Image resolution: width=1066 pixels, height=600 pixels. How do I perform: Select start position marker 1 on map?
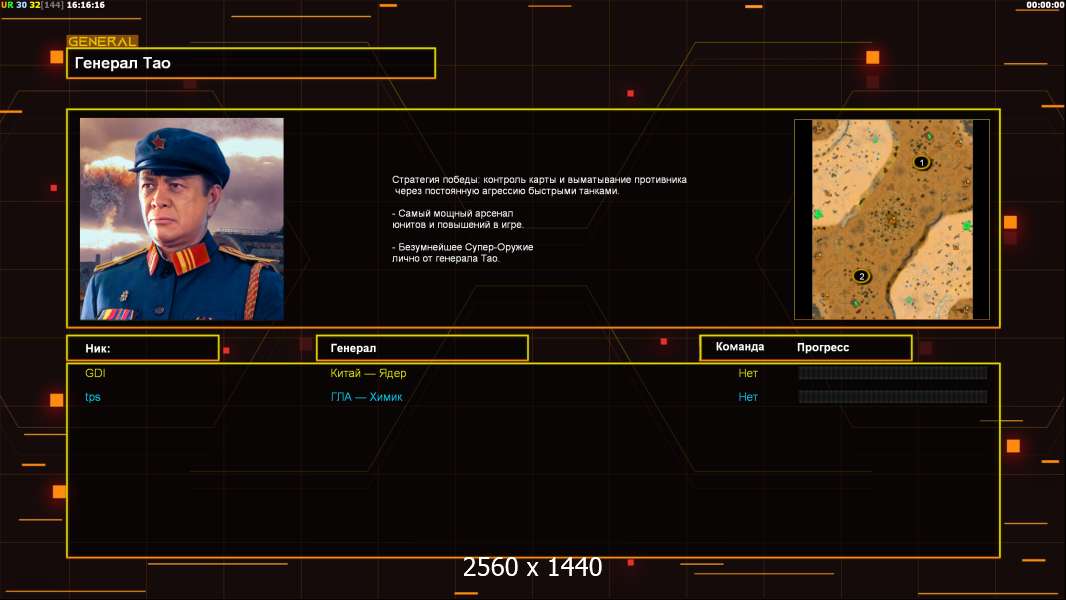click(x=921, y=162)
